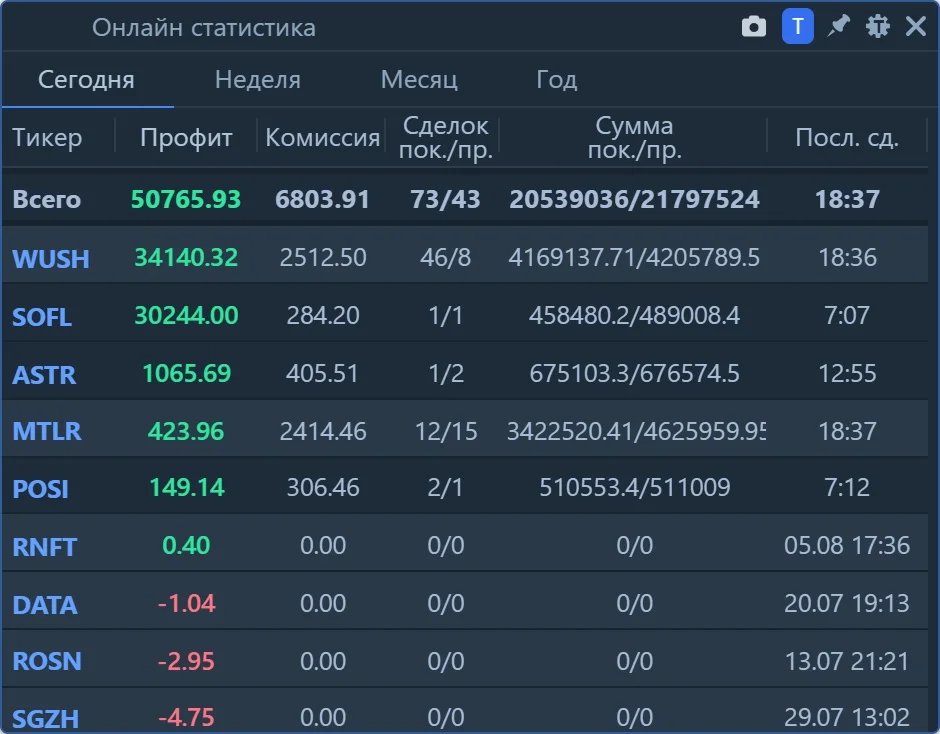Viewport: 940px width, 734px height.
Task: Select the SOFL ticker
Action: [x=42, y=317]
